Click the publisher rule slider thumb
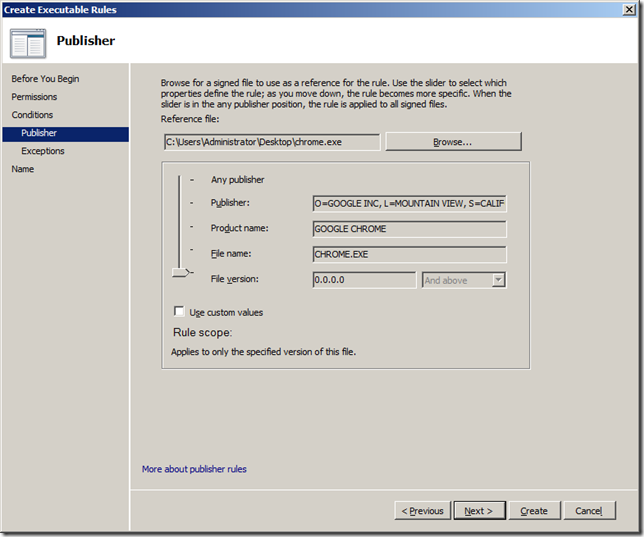The image size is (644, 537). [181, 271]
